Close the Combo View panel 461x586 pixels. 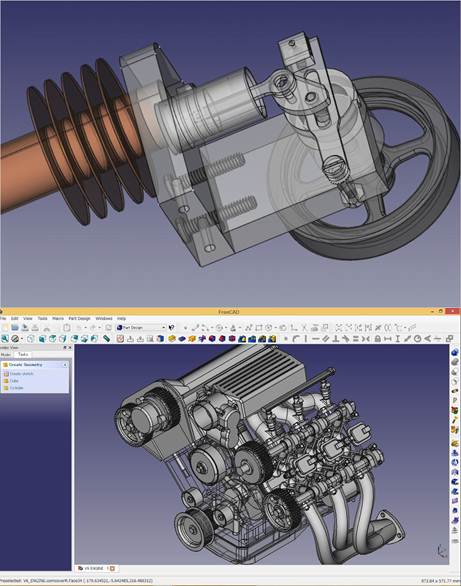[69, 348]
